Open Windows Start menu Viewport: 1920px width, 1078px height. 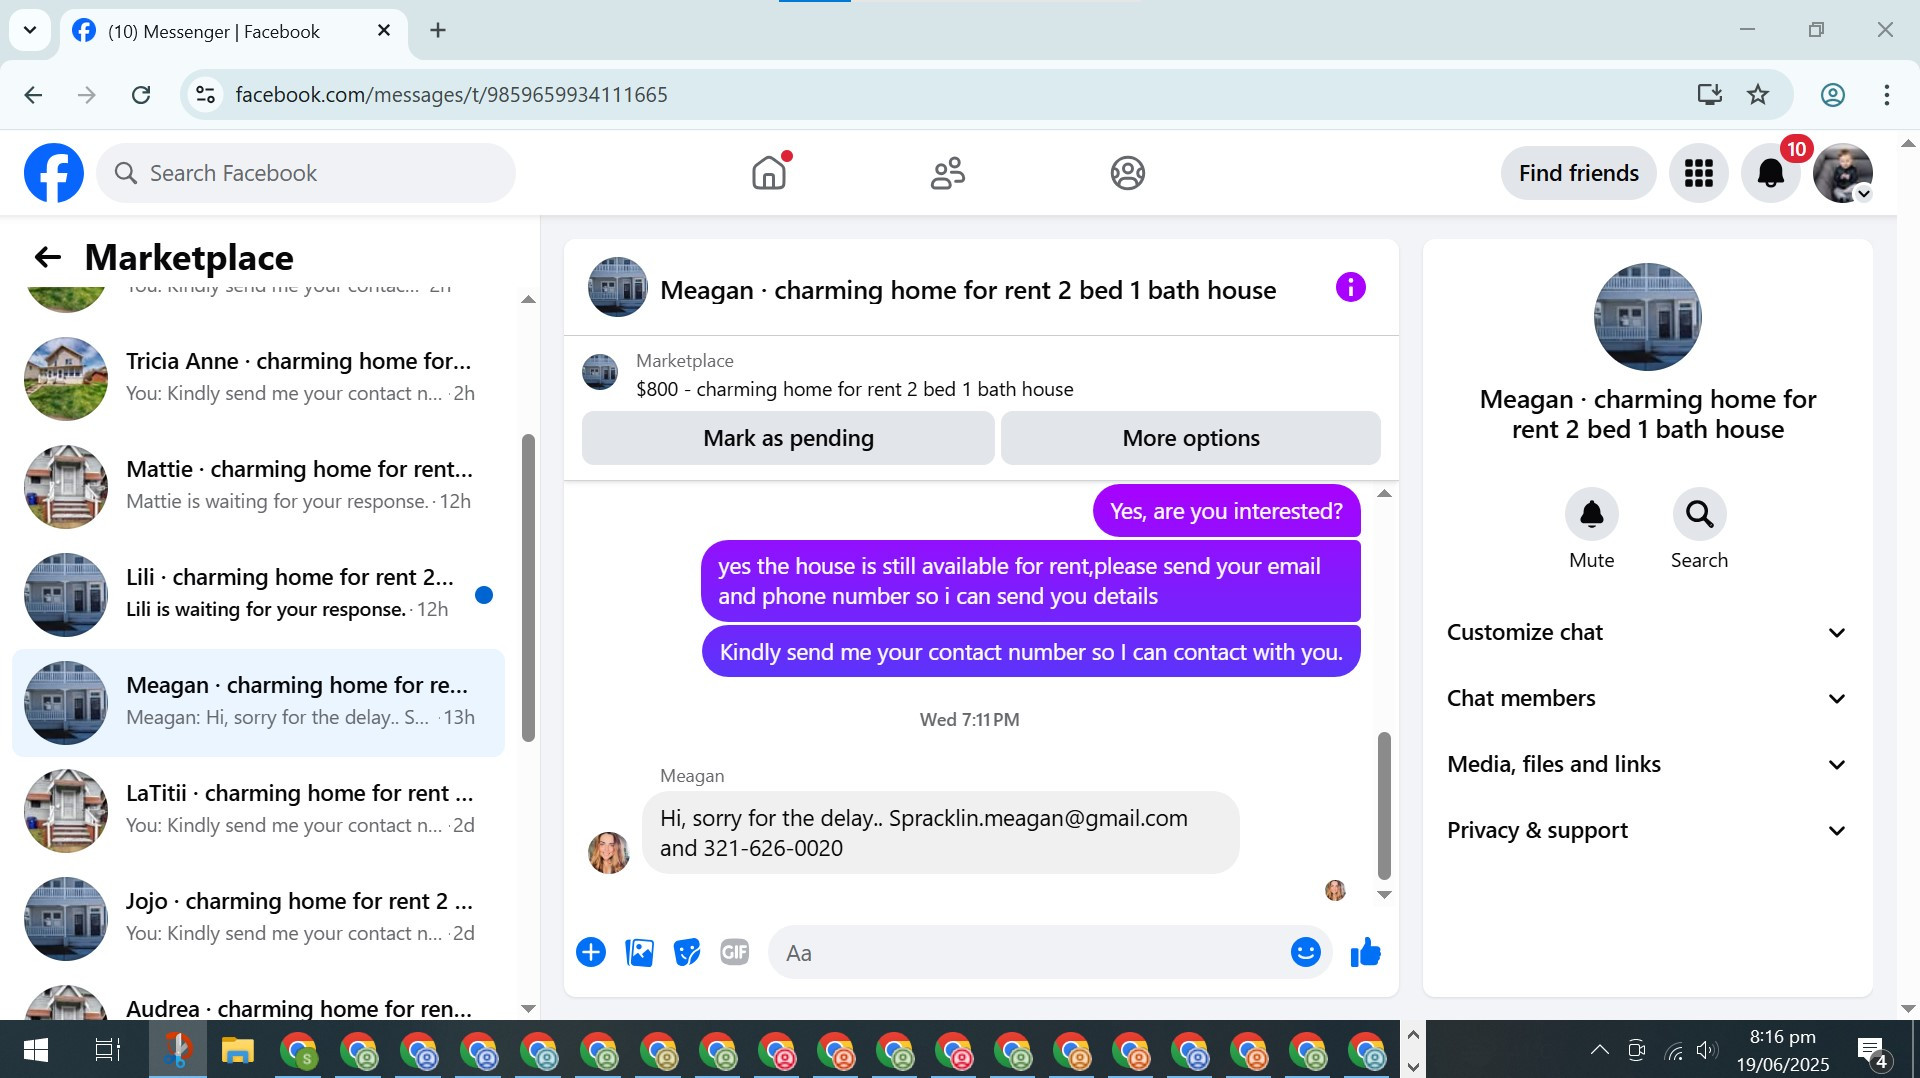pyautogui.click(x=36, y=1050)
